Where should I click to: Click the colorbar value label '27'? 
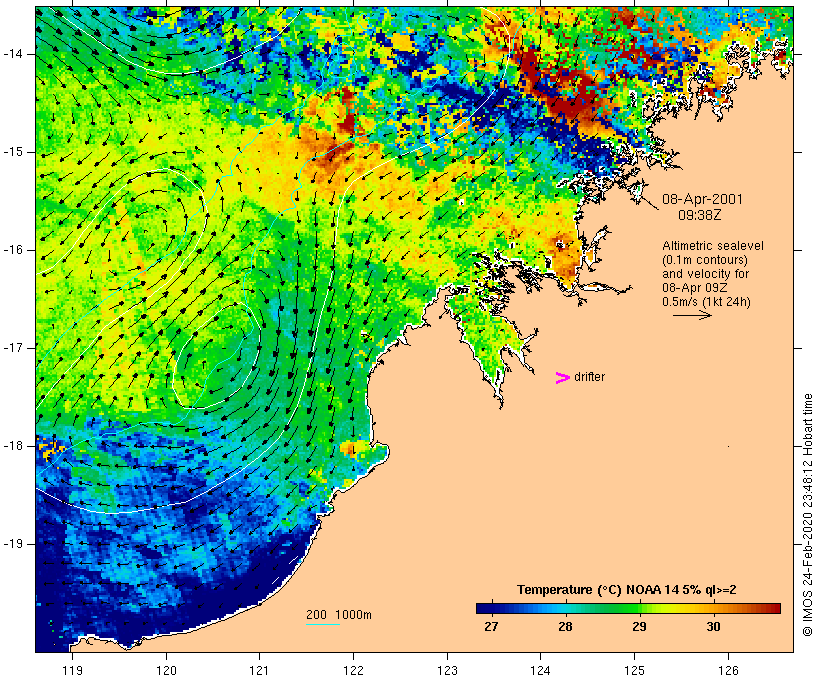pos(492,627)
